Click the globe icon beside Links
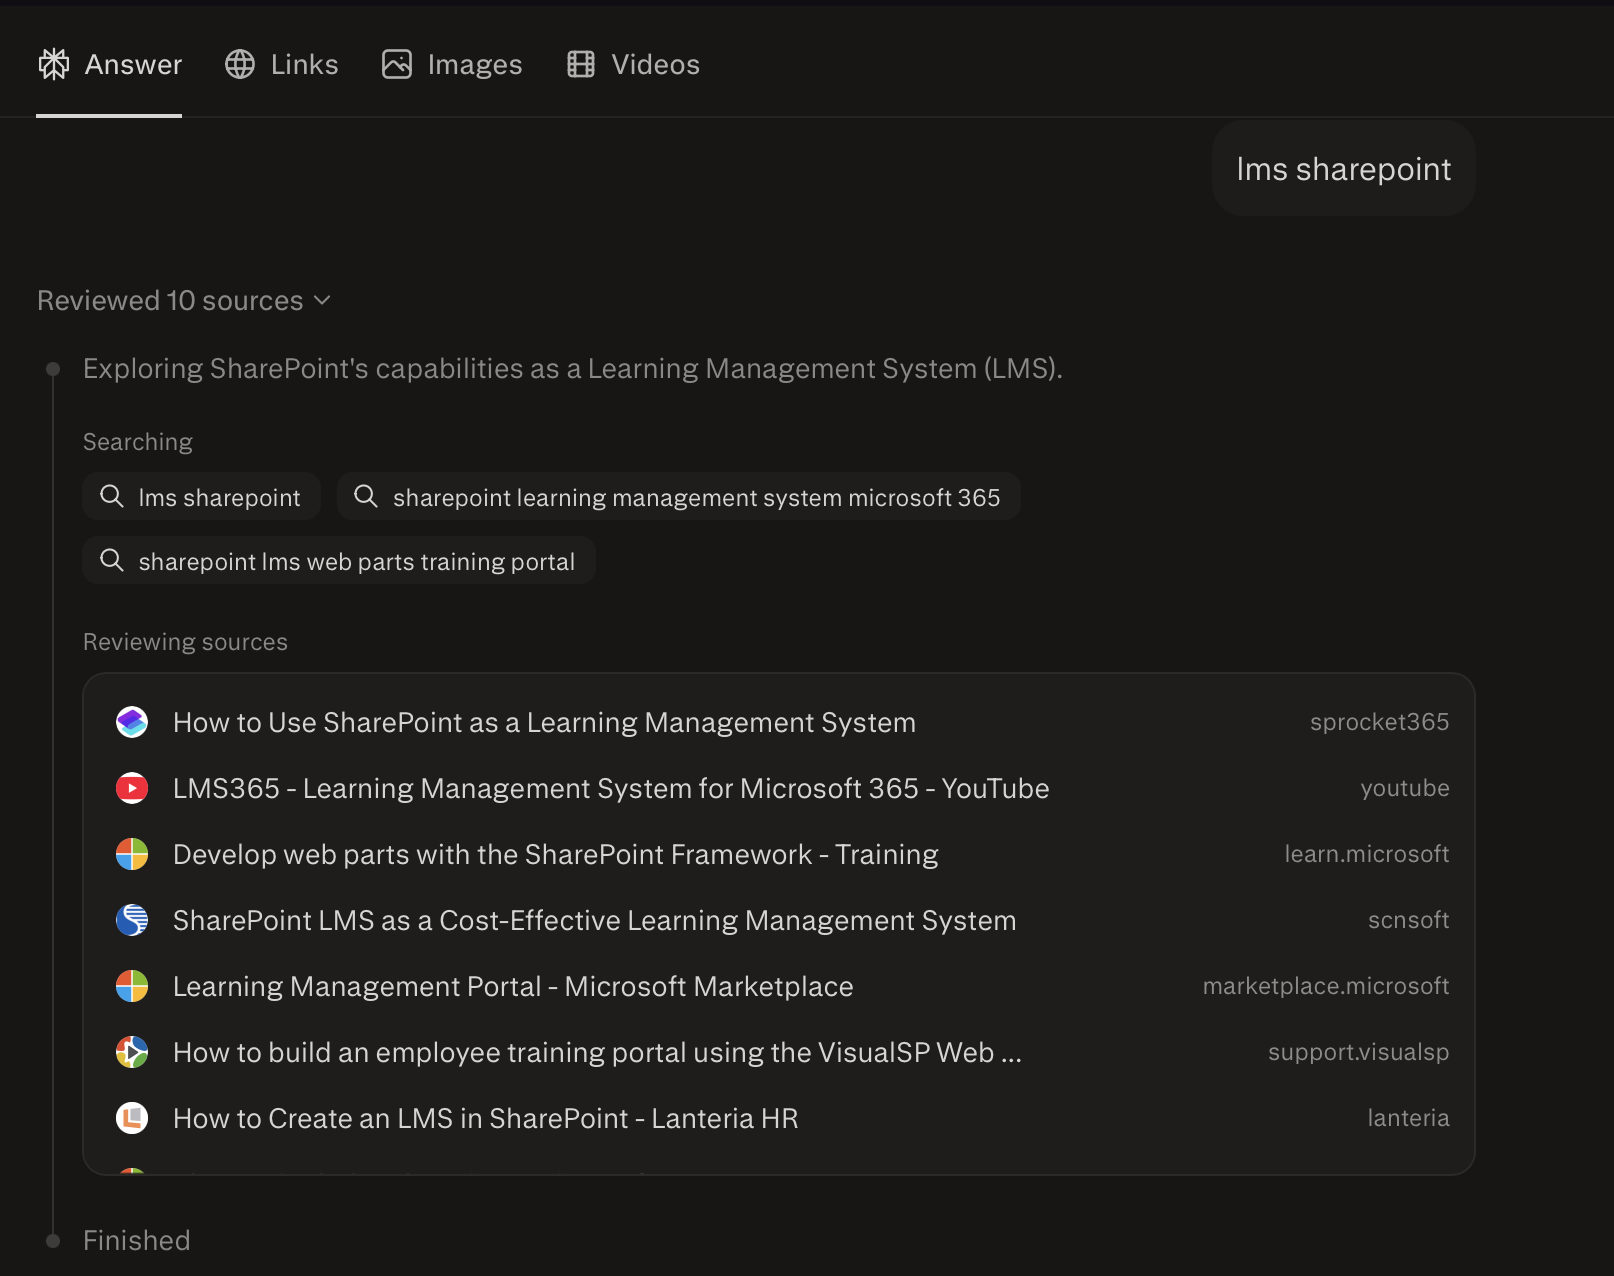 239,64
